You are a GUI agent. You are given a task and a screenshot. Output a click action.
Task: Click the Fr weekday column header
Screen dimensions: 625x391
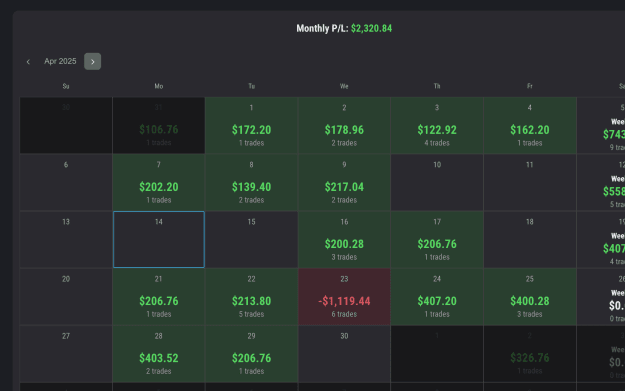pyautogui.click(x=530, y=86)
